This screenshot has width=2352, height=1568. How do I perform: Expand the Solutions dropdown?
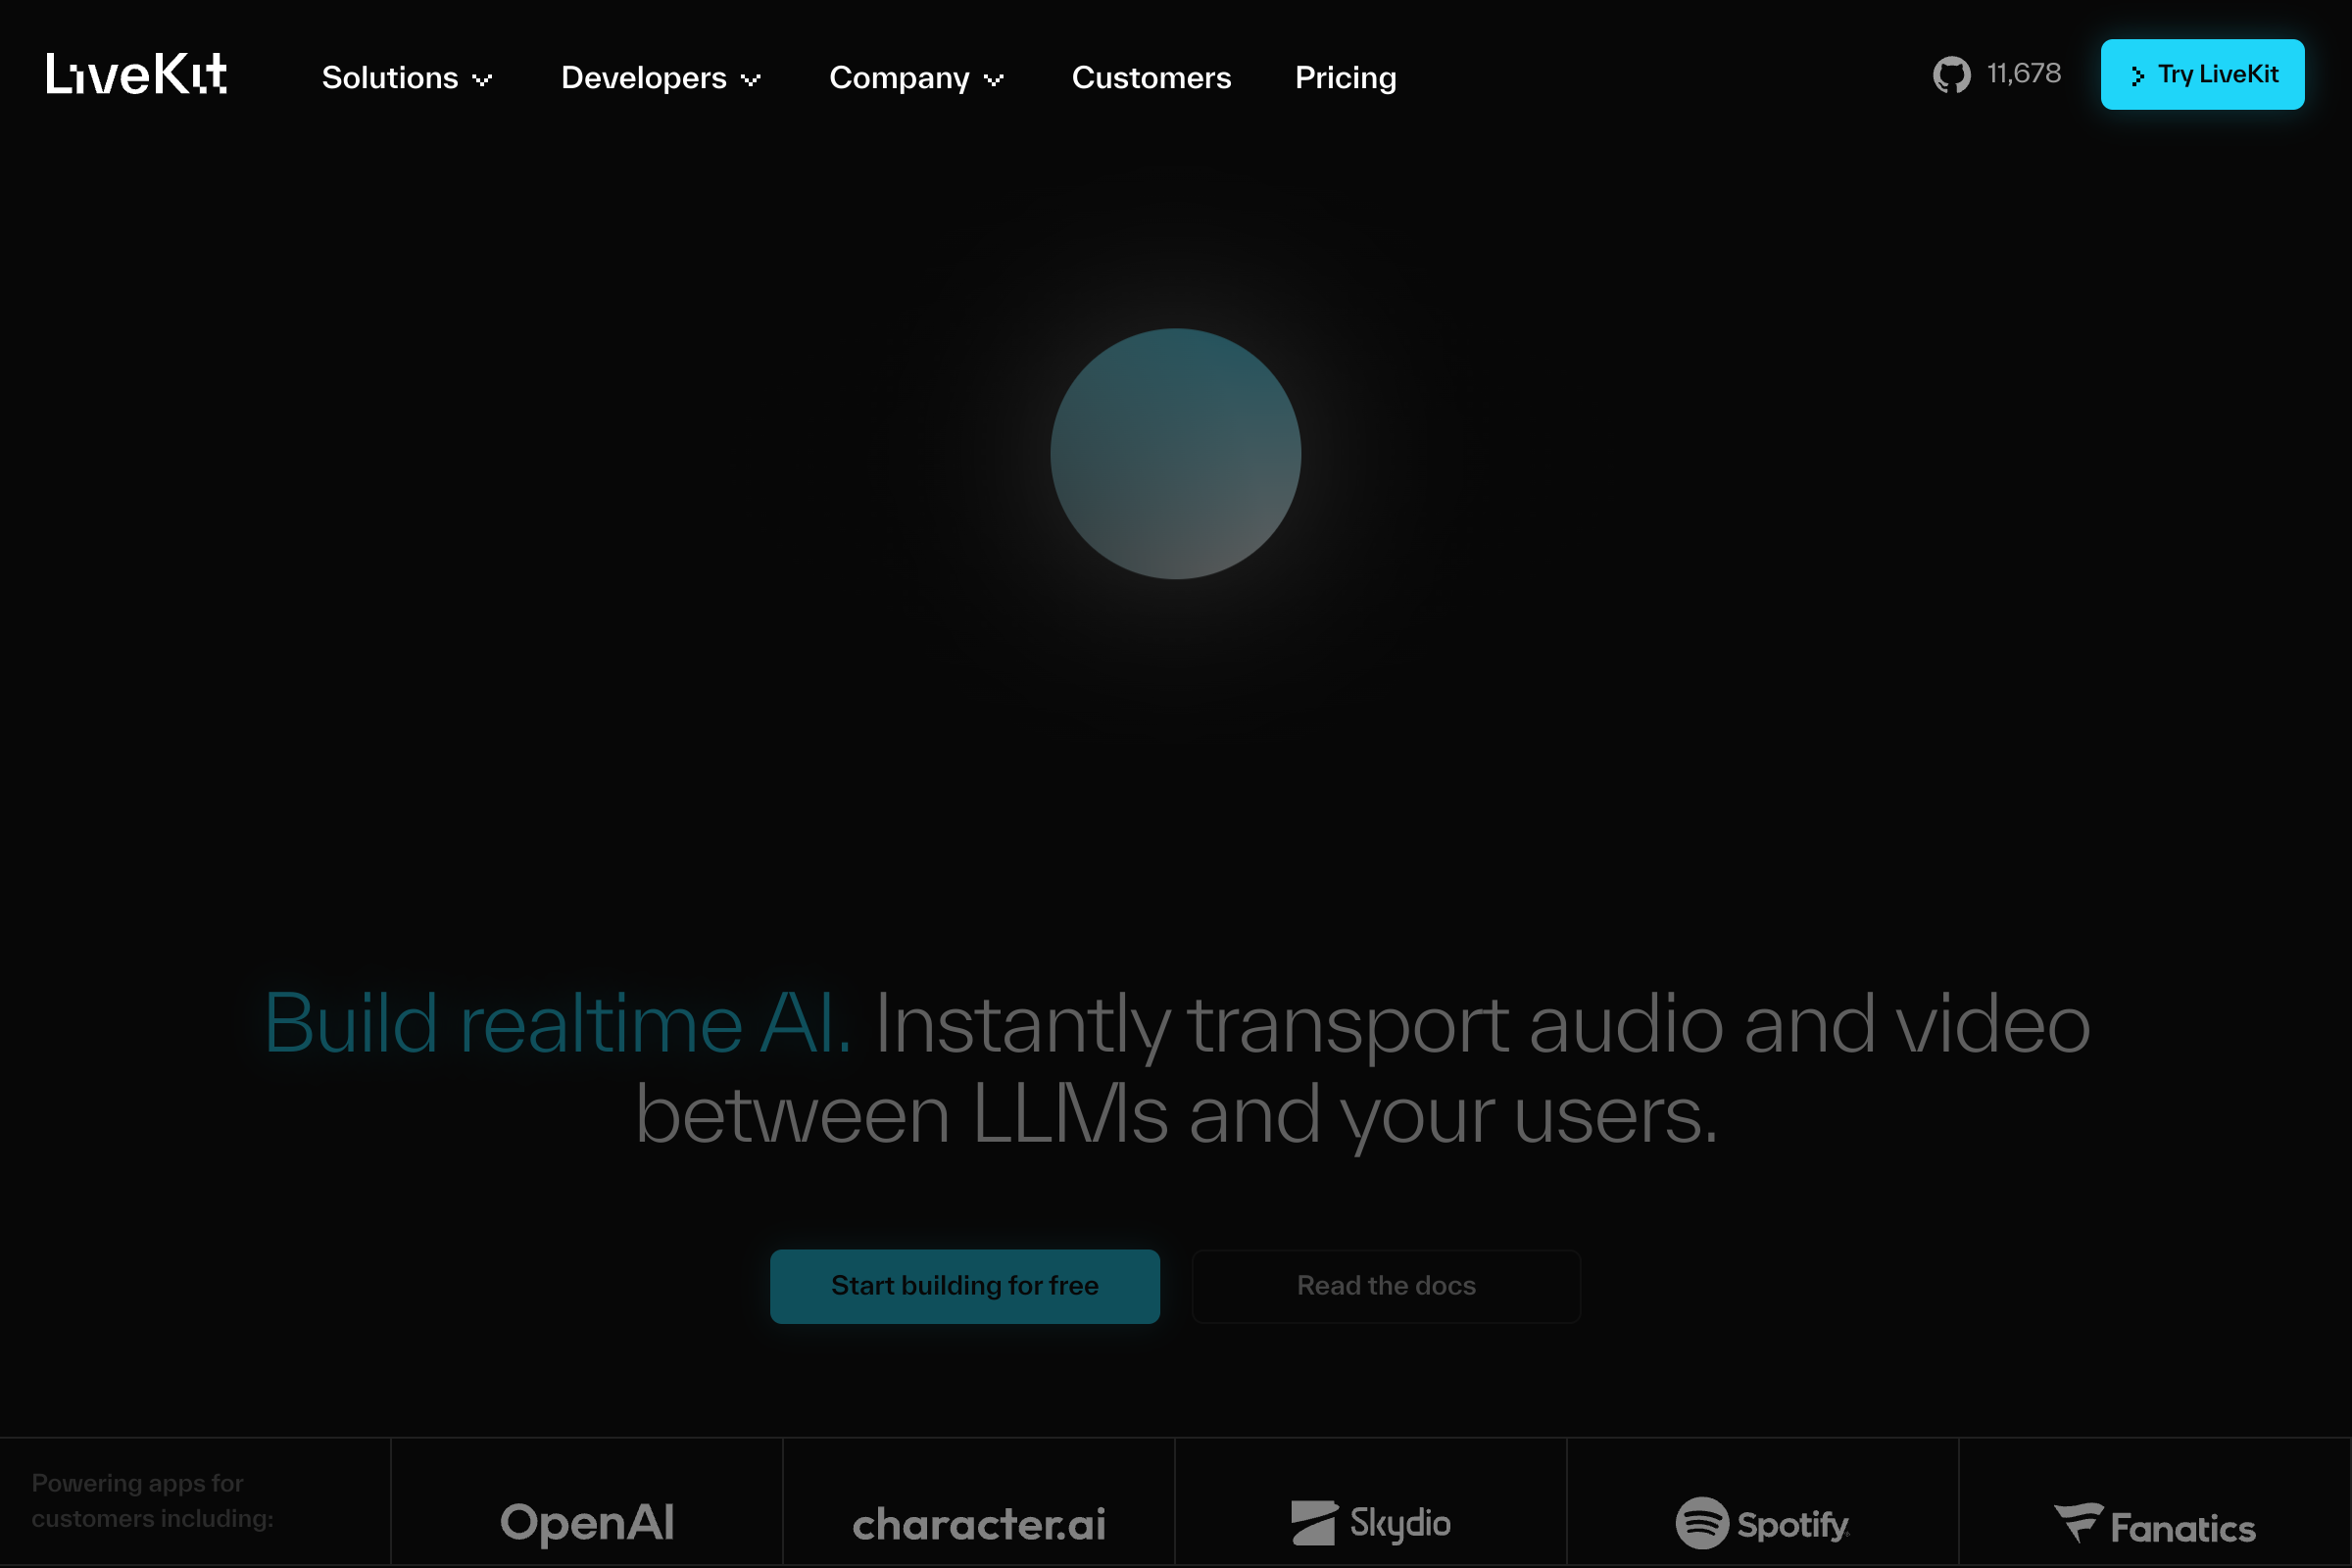coord(390,78)
